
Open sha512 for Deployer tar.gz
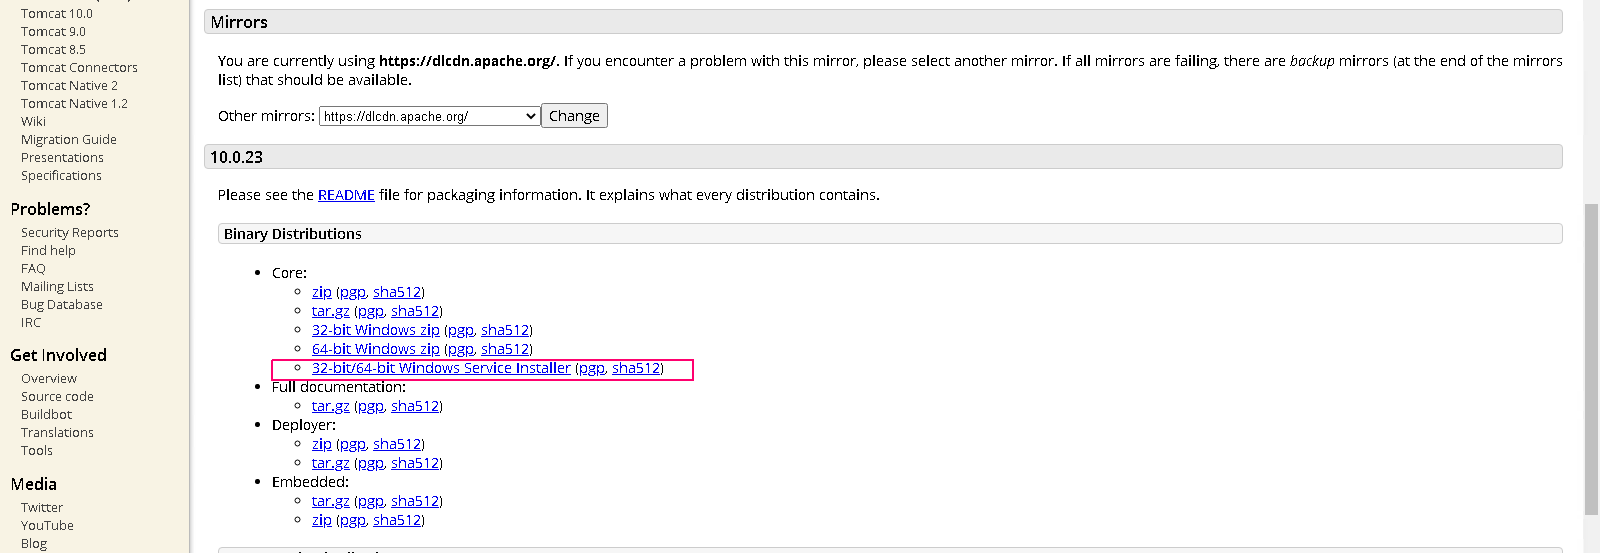click(x=415, y=463)
